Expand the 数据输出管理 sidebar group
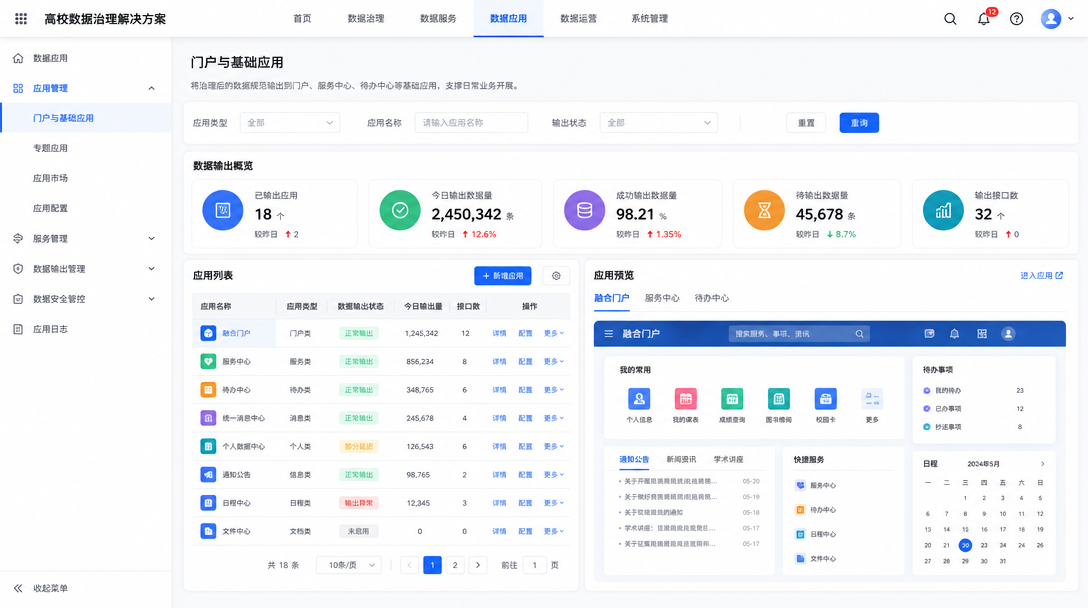This screenshot has width=1088, height=608. (x=151, y=269)
